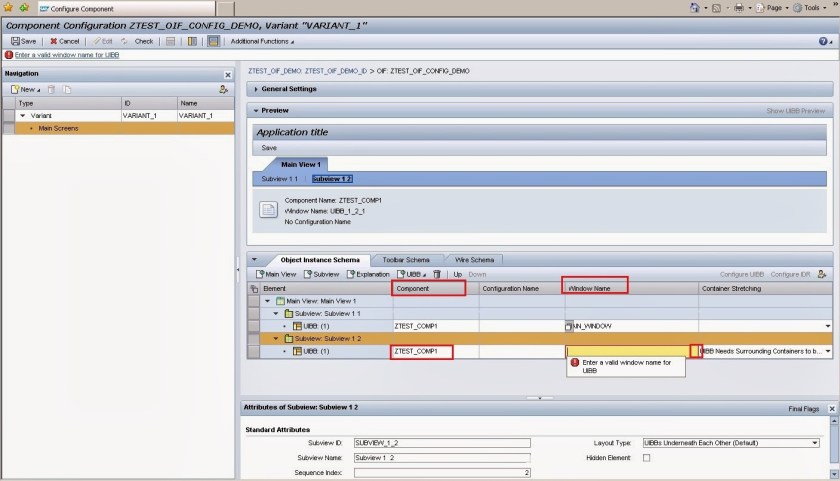Delete element using schema trash icon
The height and width of the screenshot is (481, 840).
(437, 273)
